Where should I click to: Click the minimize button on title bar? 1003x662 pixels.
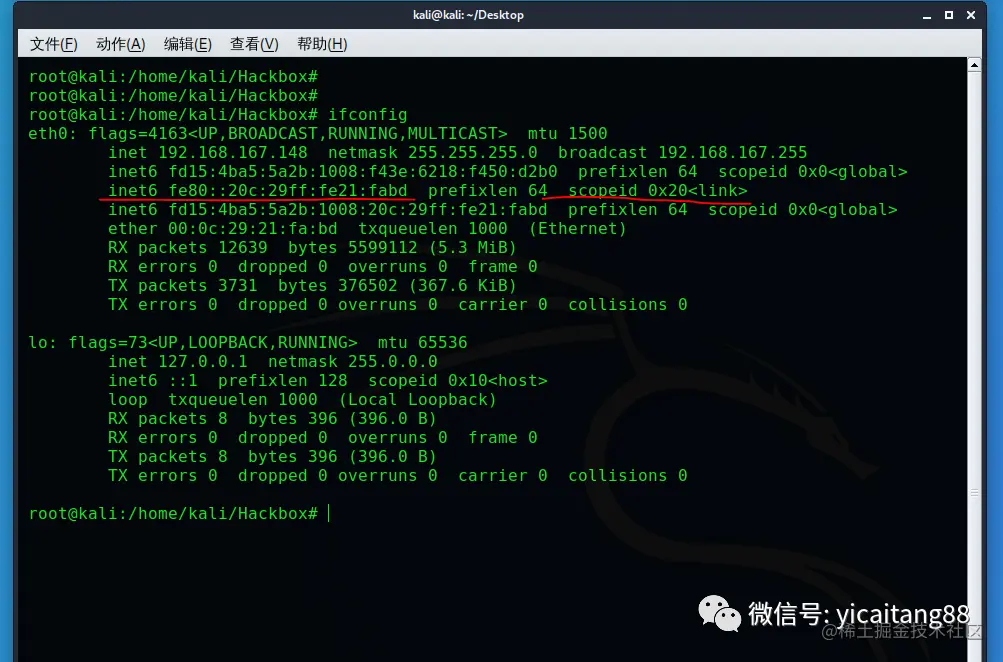point(928,14)
